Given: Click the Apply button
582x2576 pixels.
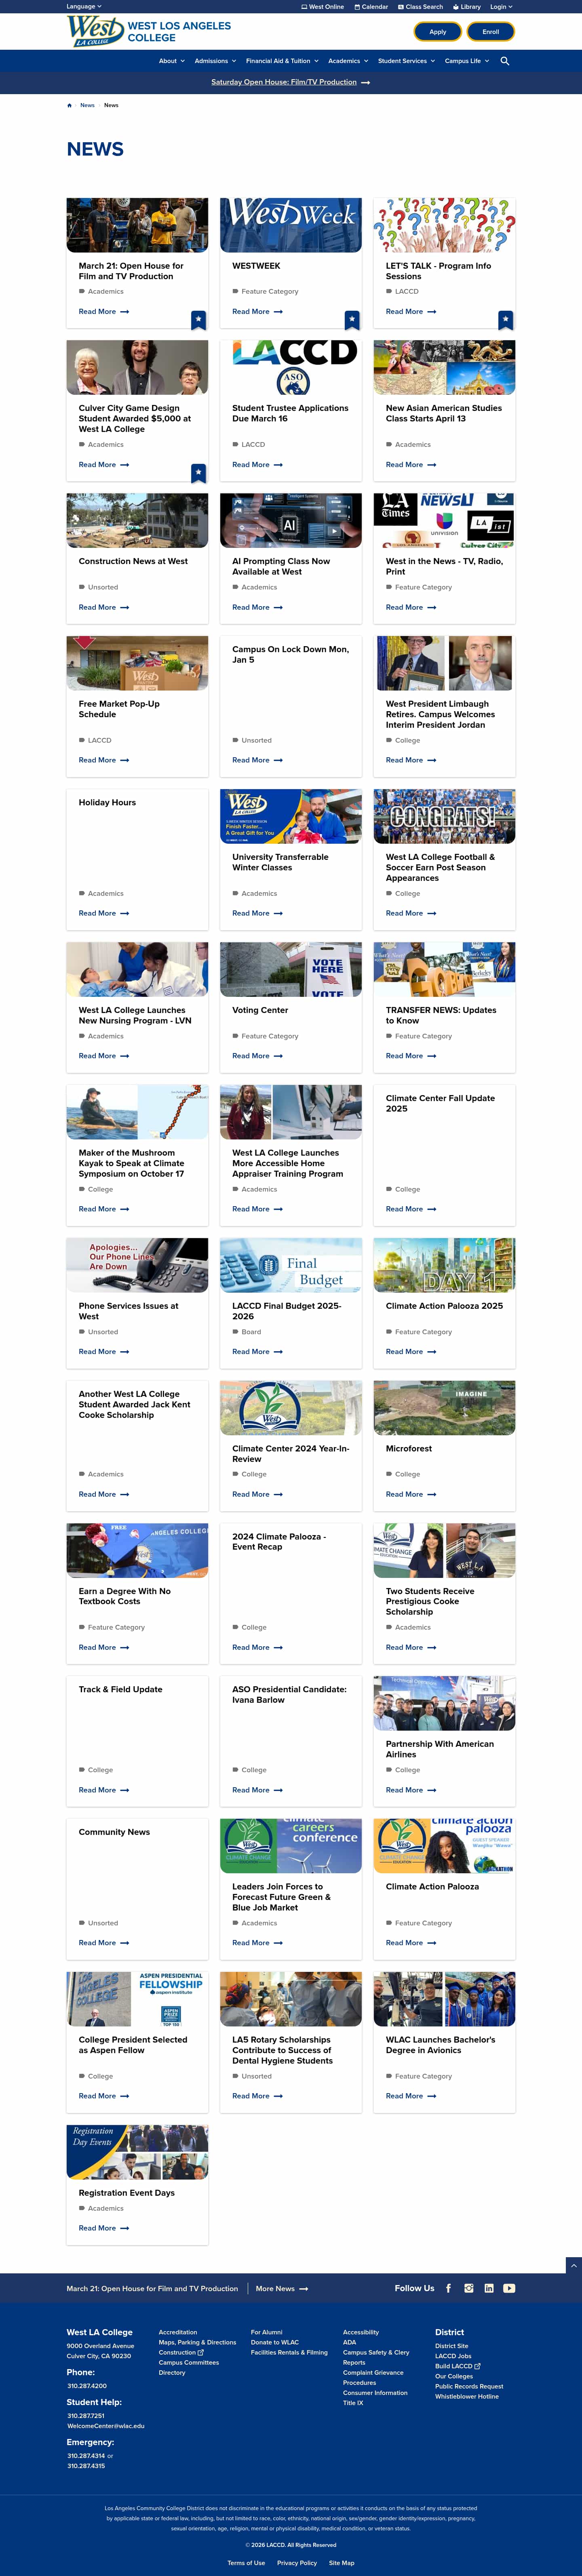Looking at the screenshot, I should tap(438, 32).
